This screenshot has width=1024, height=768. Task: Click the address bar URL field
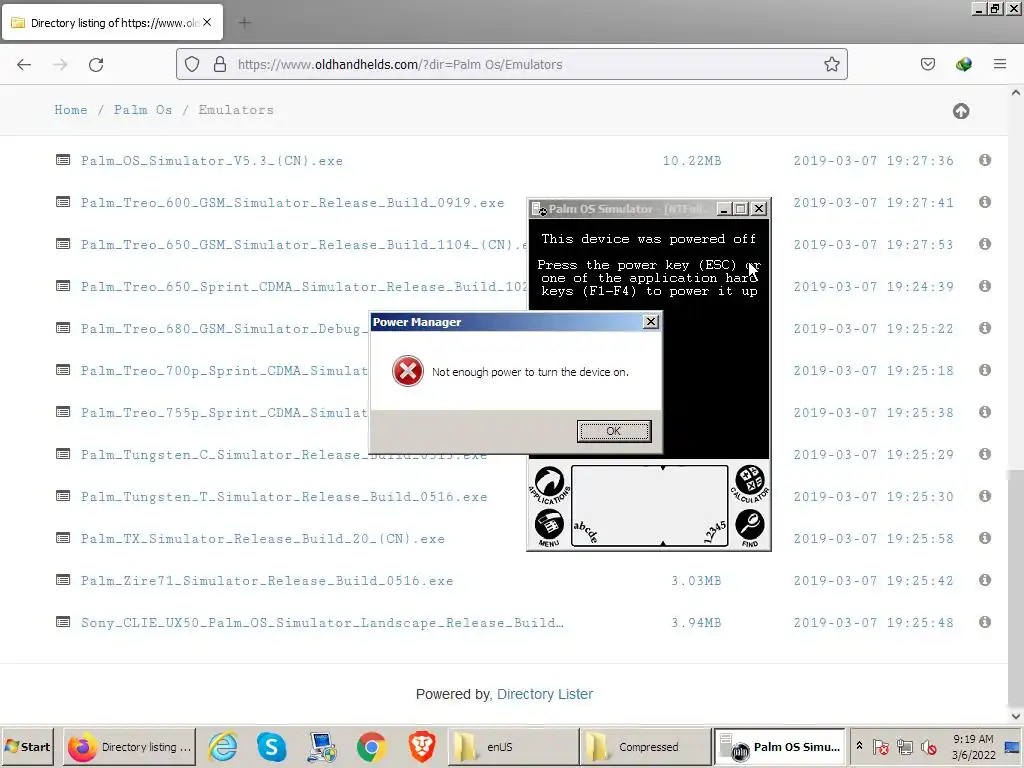[x=511, y=64]
